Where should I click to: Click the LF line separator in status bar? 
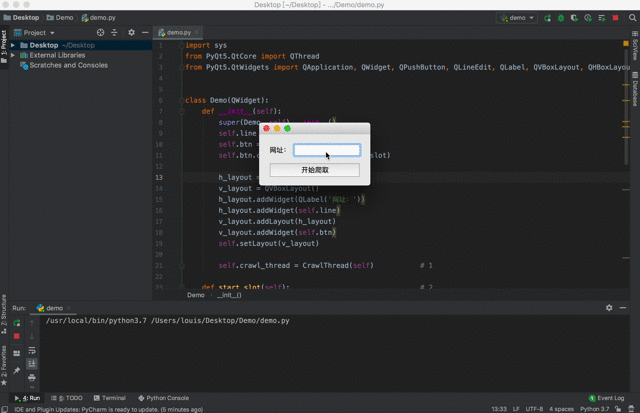[x=516, y=409]
